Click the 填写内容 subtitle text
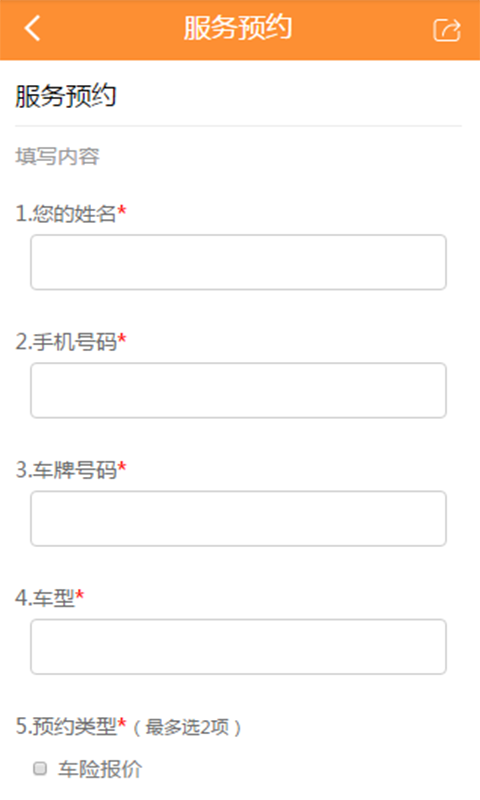 point(57,156)
